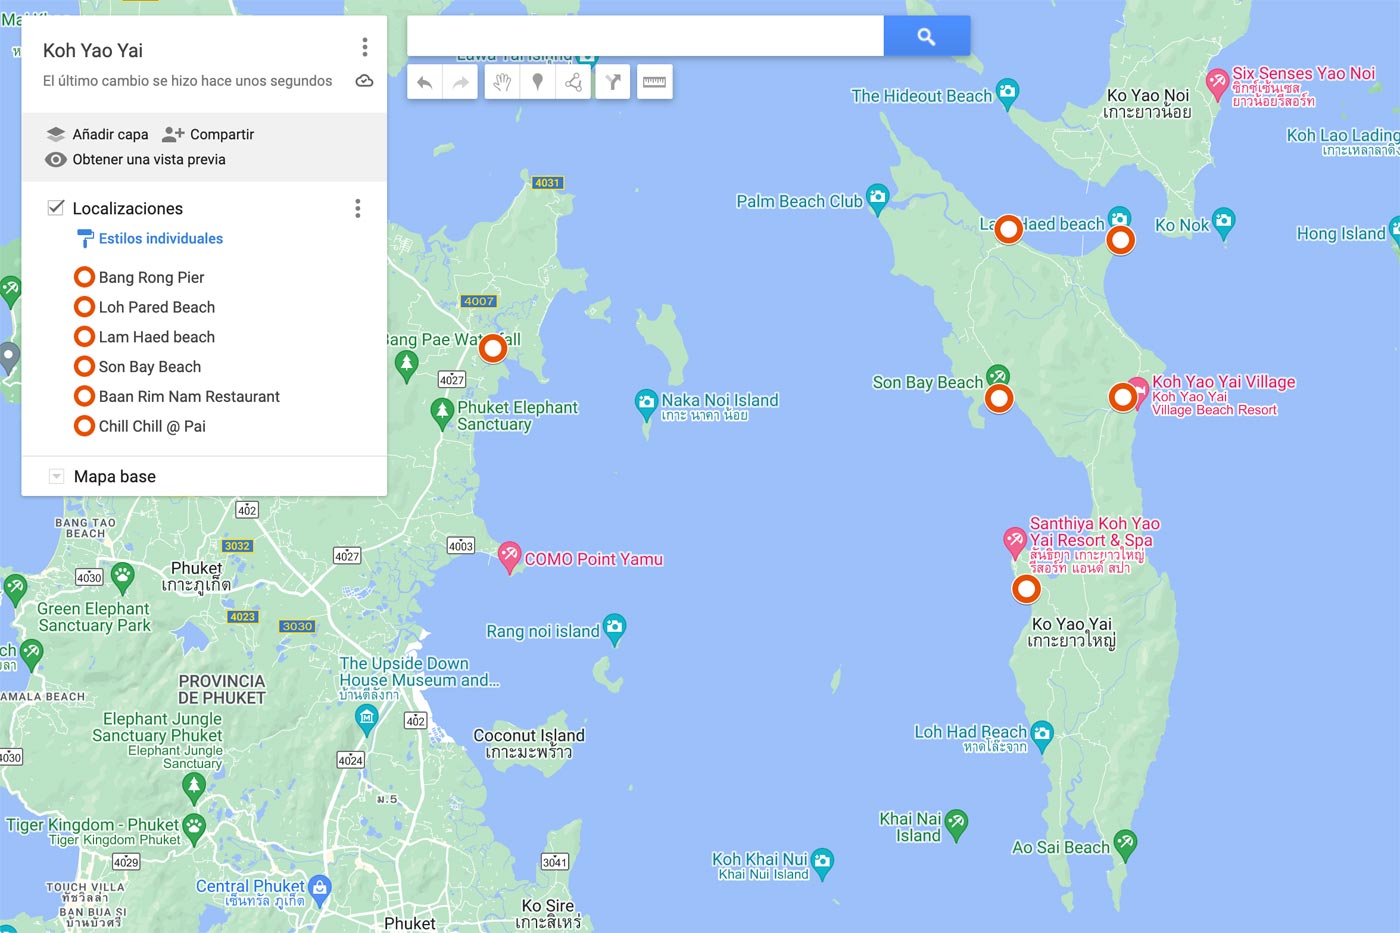Screen dimensions: 1400x933
Task: Activate the measure distances ruler tool
Action: [655, 81]
